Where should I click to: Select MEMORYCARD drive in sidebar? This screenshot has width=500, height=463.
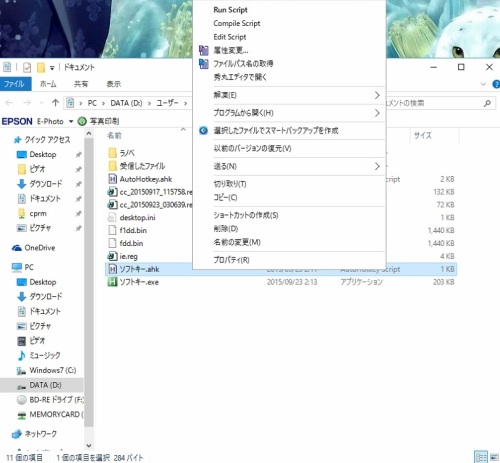(x=50, y=415)
